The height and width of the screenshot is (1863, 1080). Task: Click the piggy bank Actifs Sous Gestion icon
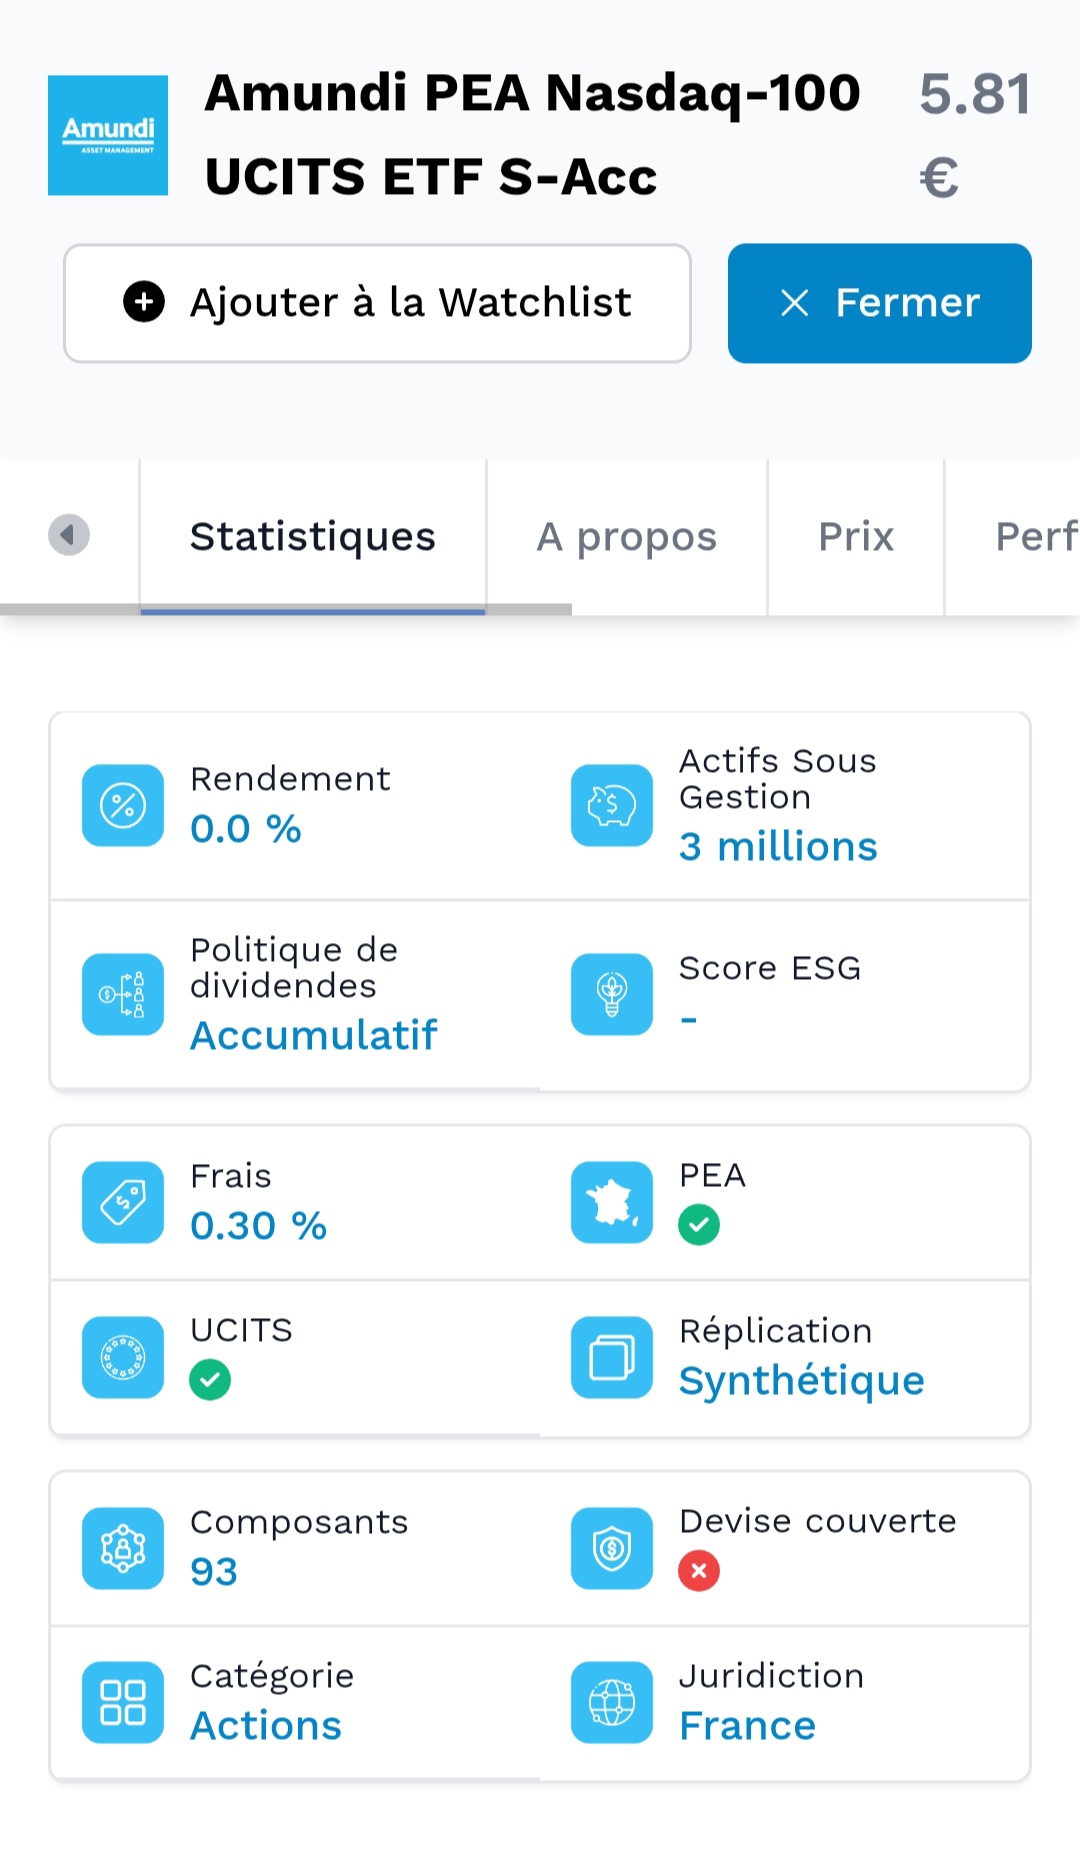click(x=611, y=805)
